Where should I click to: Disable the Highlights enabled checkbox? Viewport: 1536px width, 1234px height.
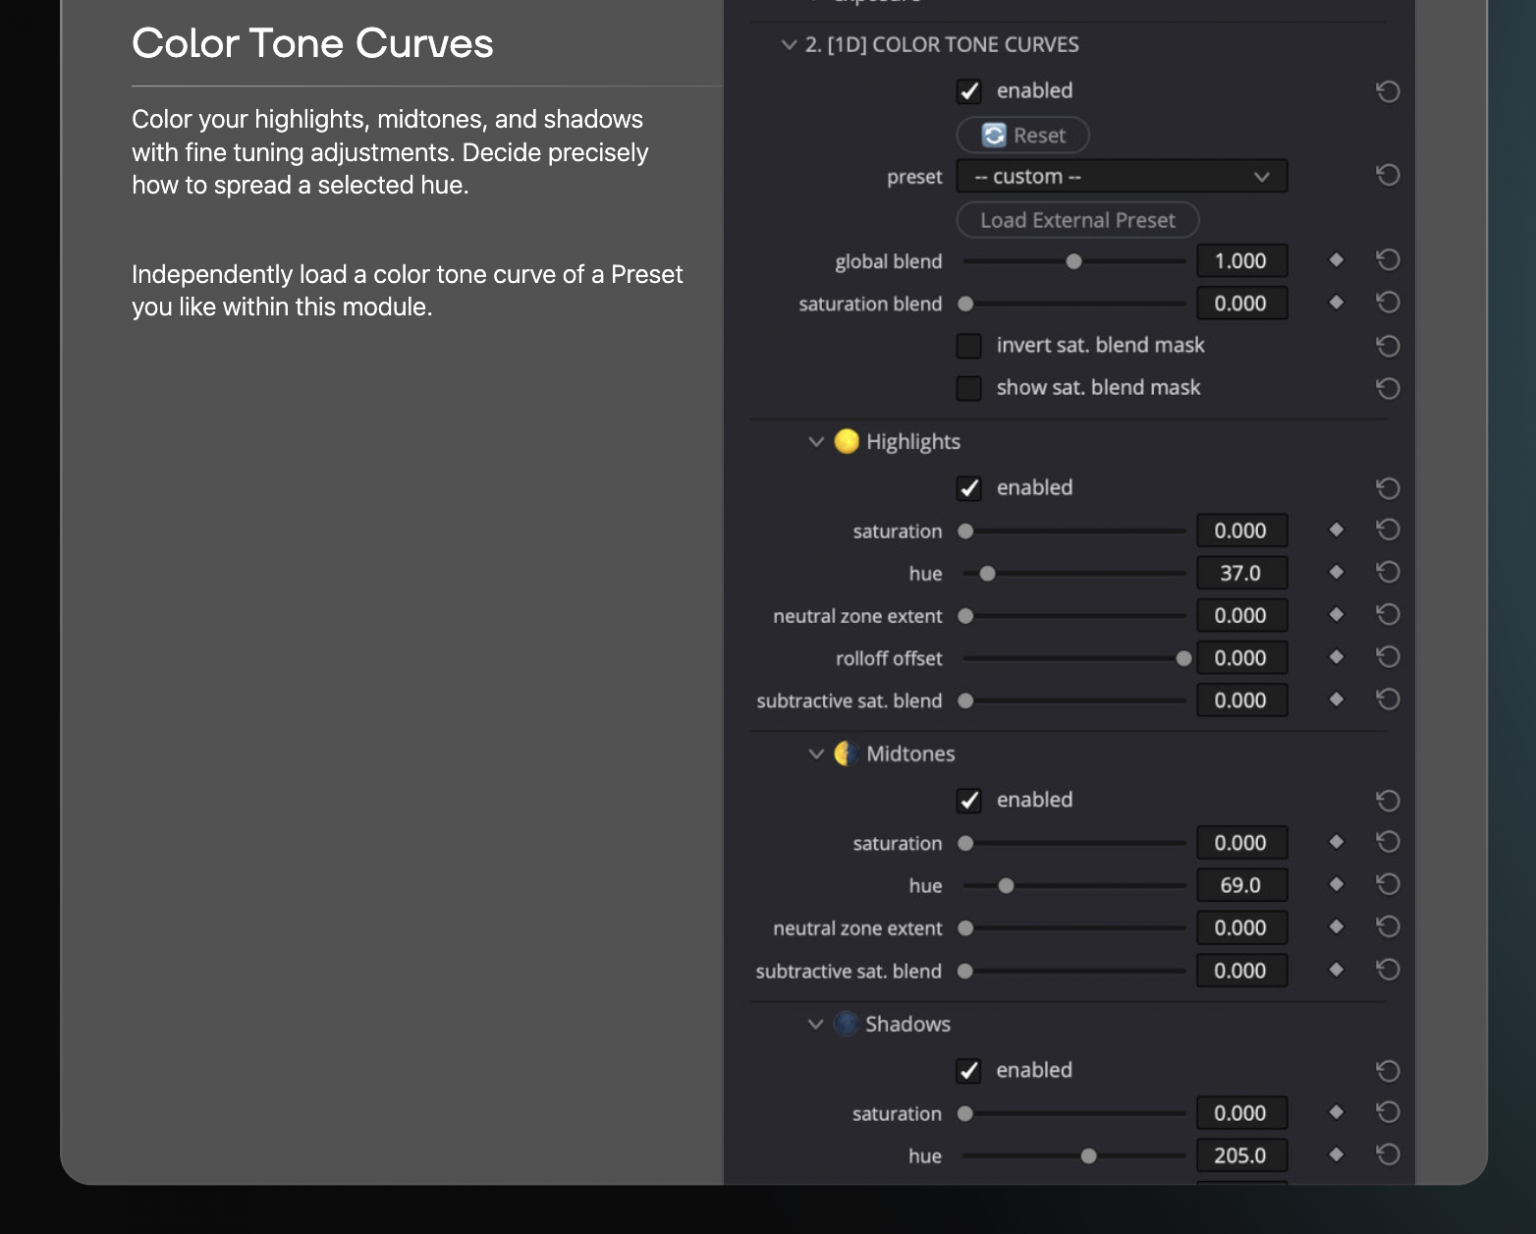click(969, 488)
